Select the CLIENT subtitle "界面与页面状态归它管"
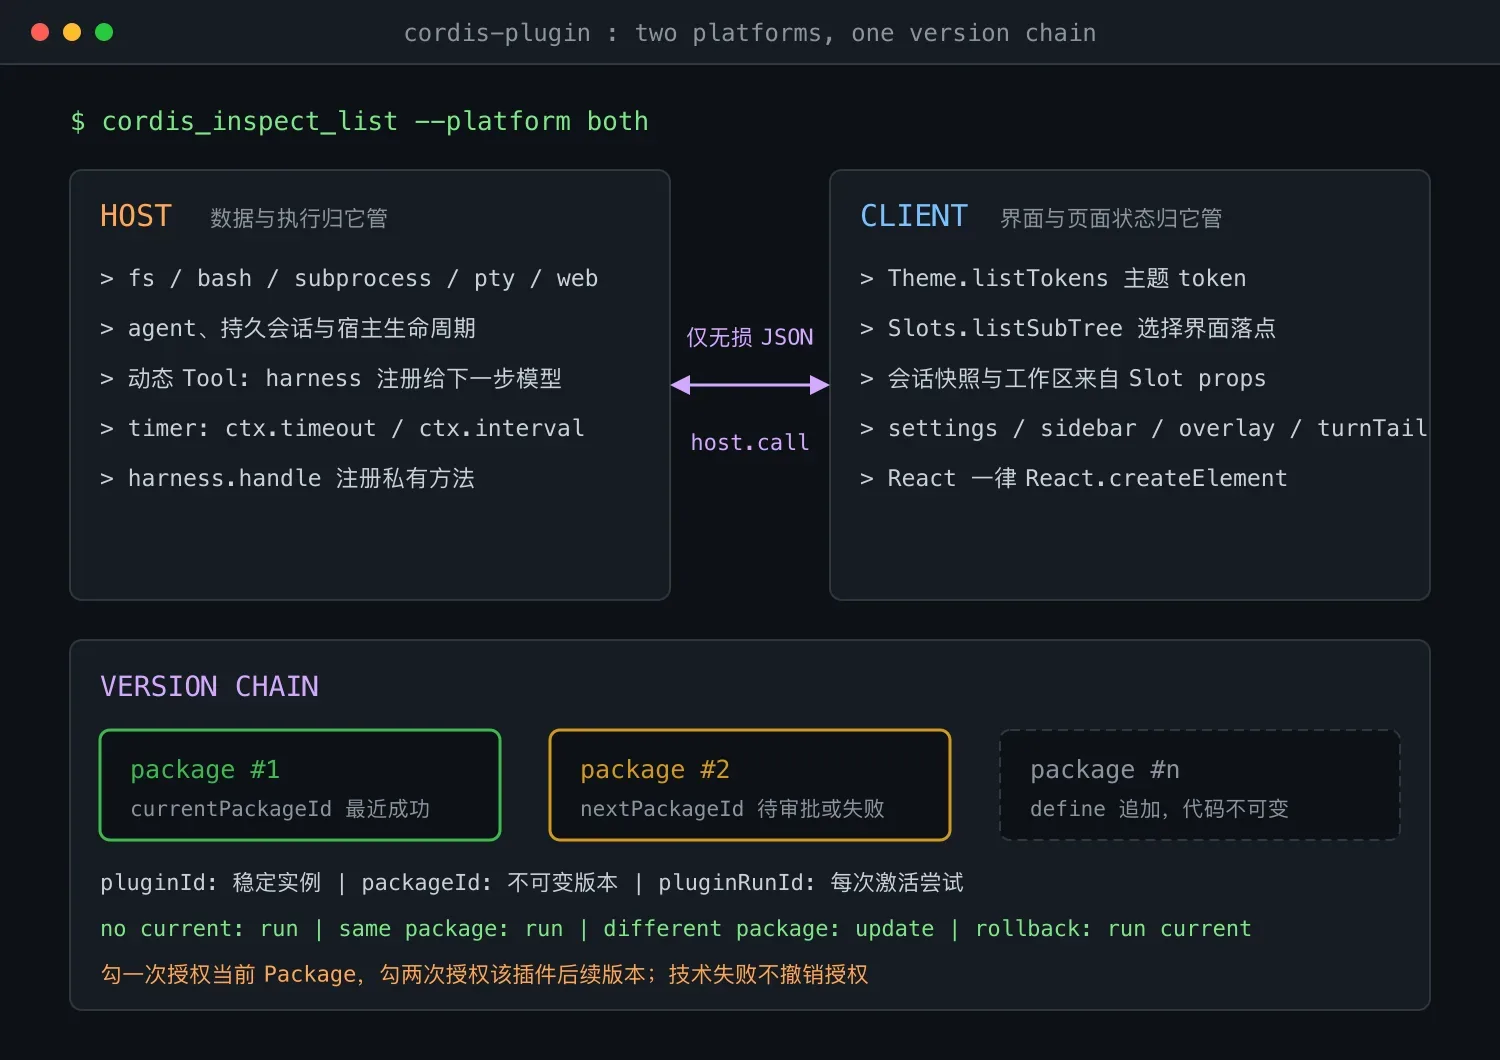This screenshot has width=1500, height=1060. (x=1111, y=218)
